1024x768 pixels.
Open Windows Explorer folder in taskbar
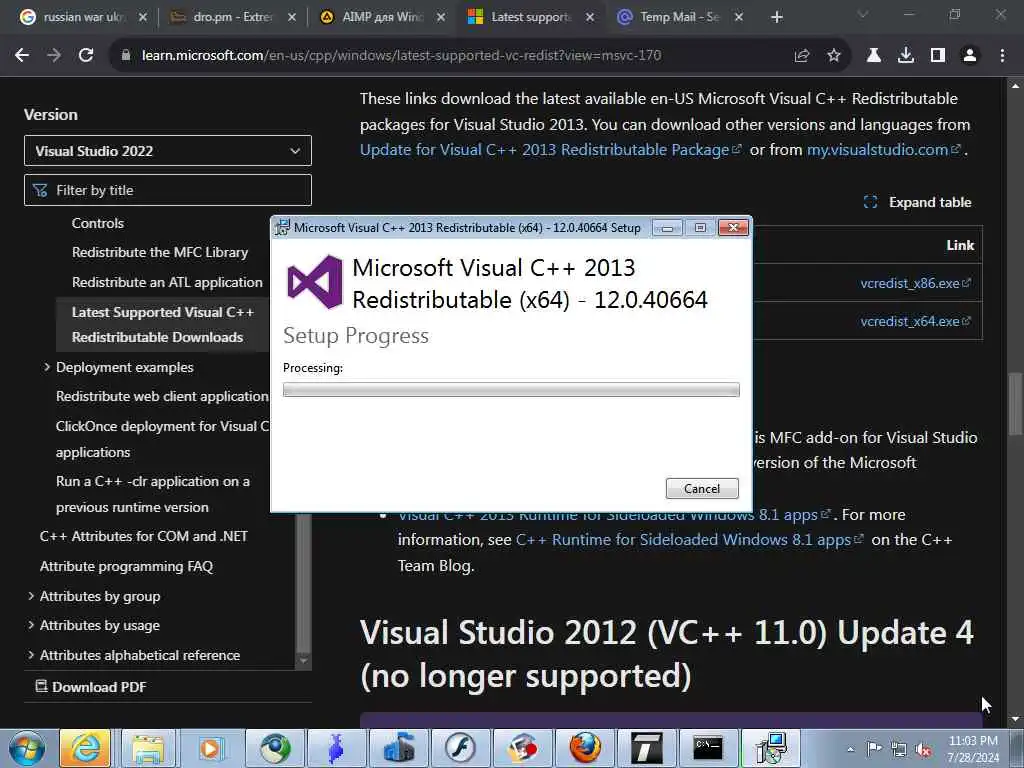click(148, 748)
